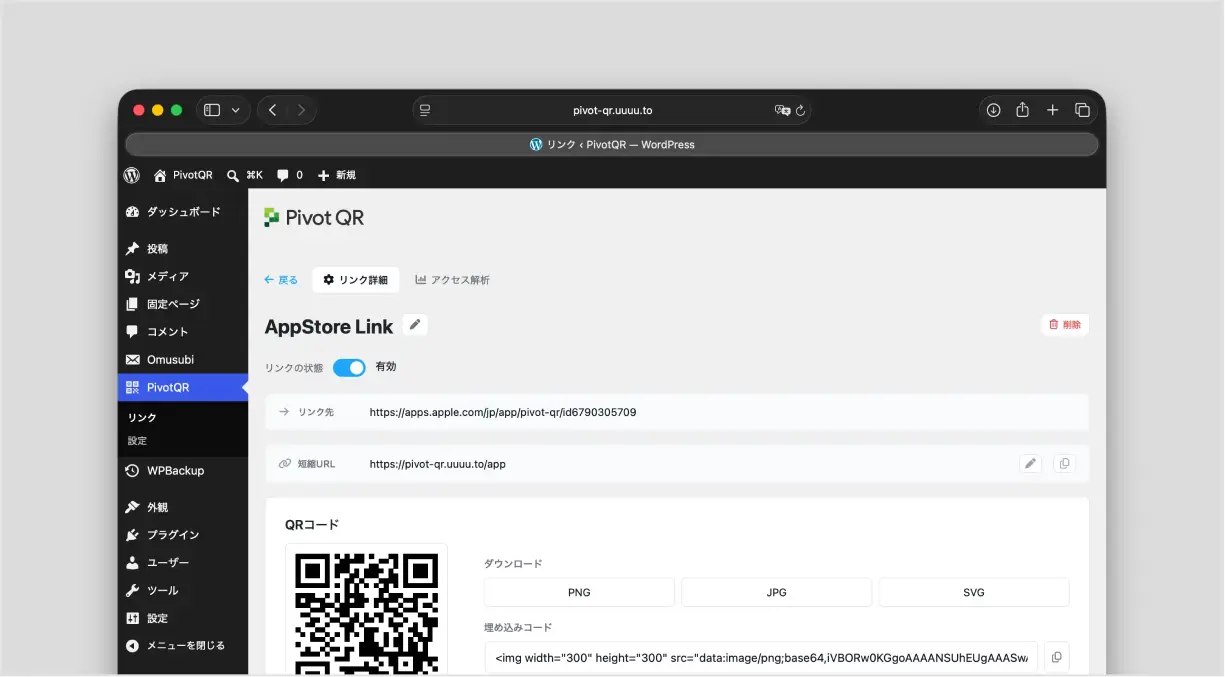
Task: Click the WordPress logo in admin bar
Action: pyautogui.click(x=132, y=175)
